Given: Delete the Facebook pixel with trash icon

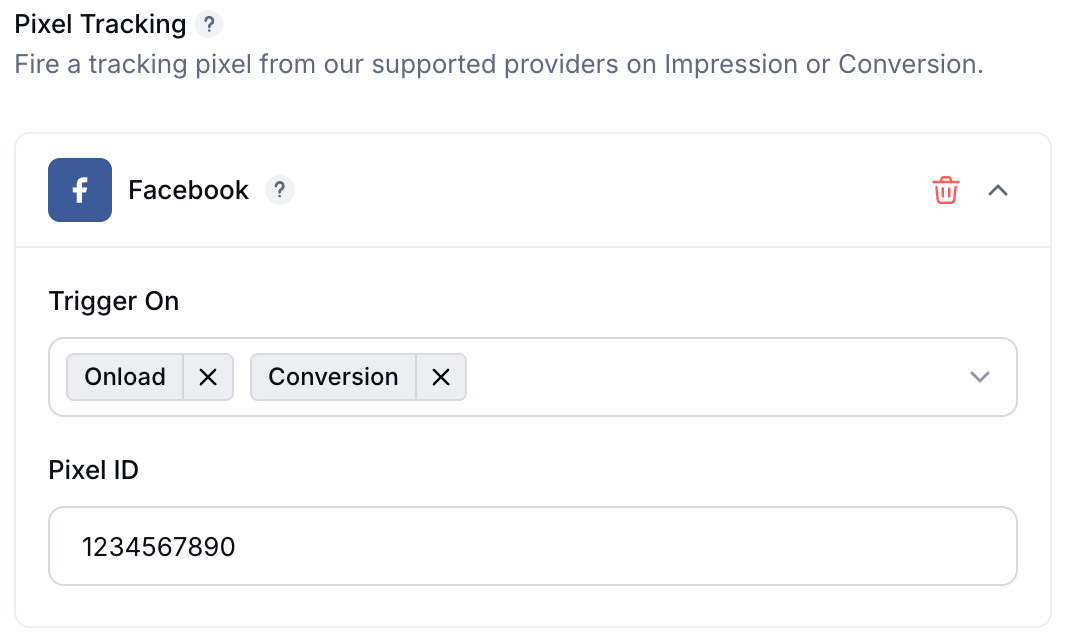Looking at the screenshot, I should pos(945,190).
